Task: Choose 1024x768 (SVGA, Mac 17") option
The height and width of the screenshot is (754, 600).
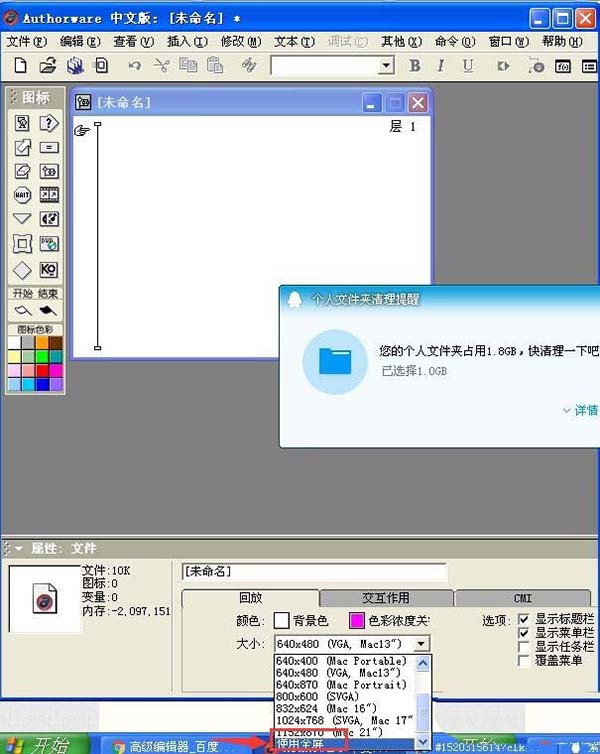Action: click(x=344, y=720)
